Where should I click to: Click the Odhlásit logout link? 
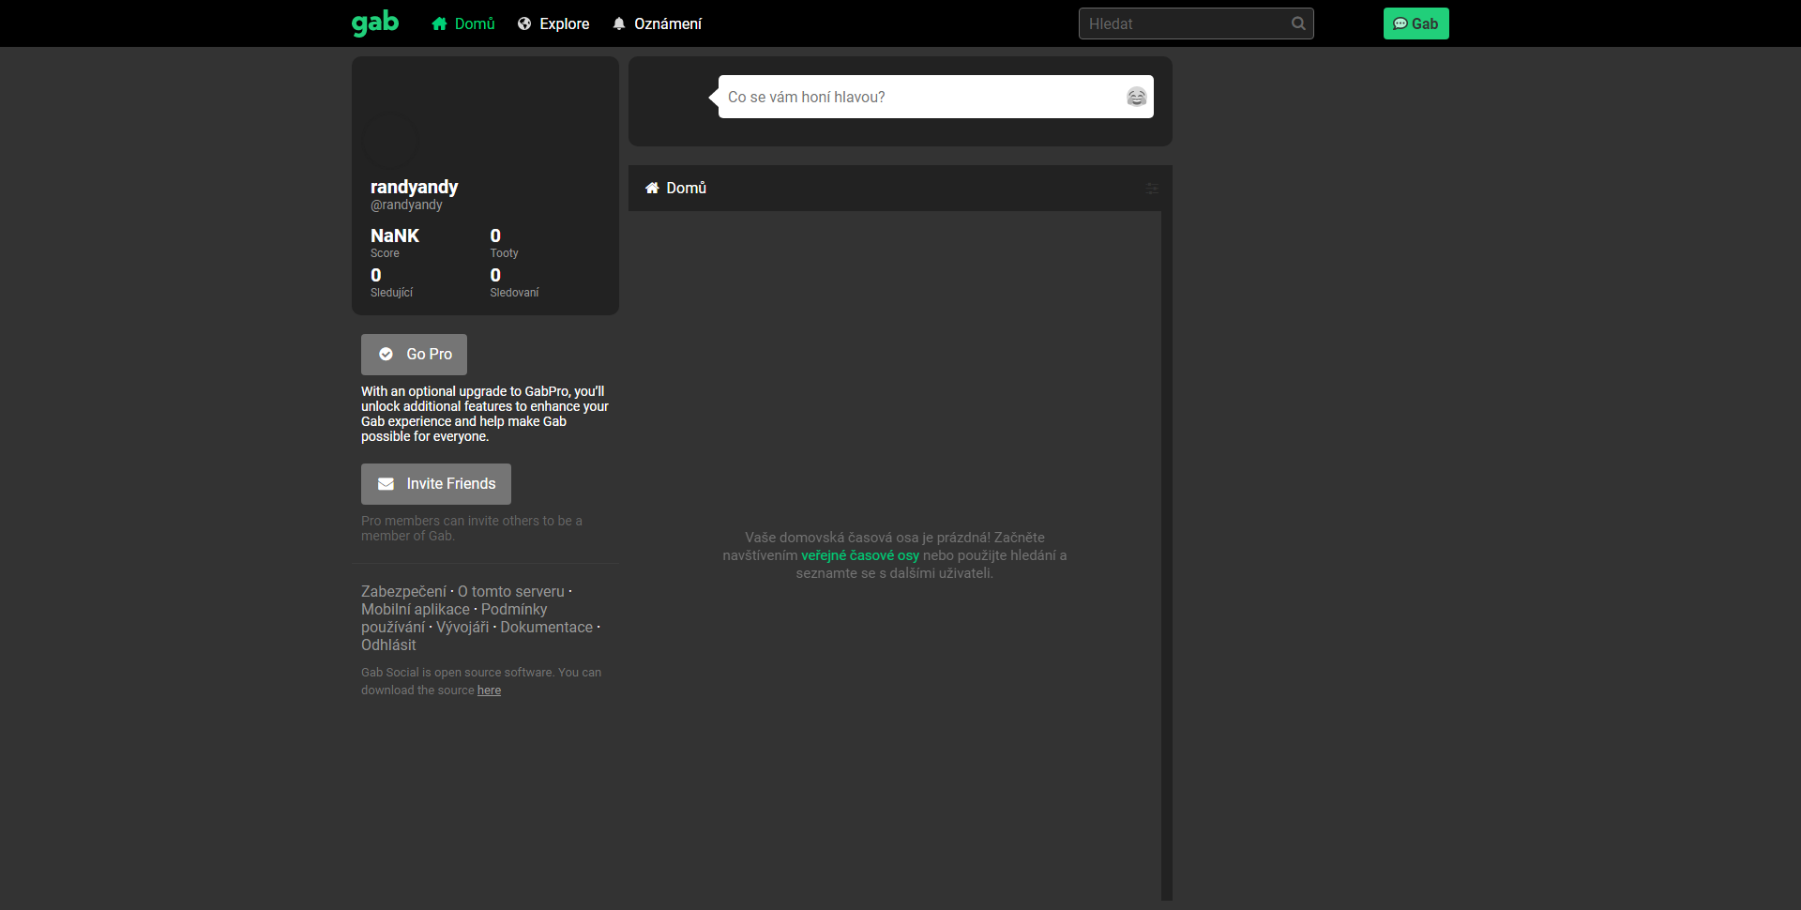[388, 645]
